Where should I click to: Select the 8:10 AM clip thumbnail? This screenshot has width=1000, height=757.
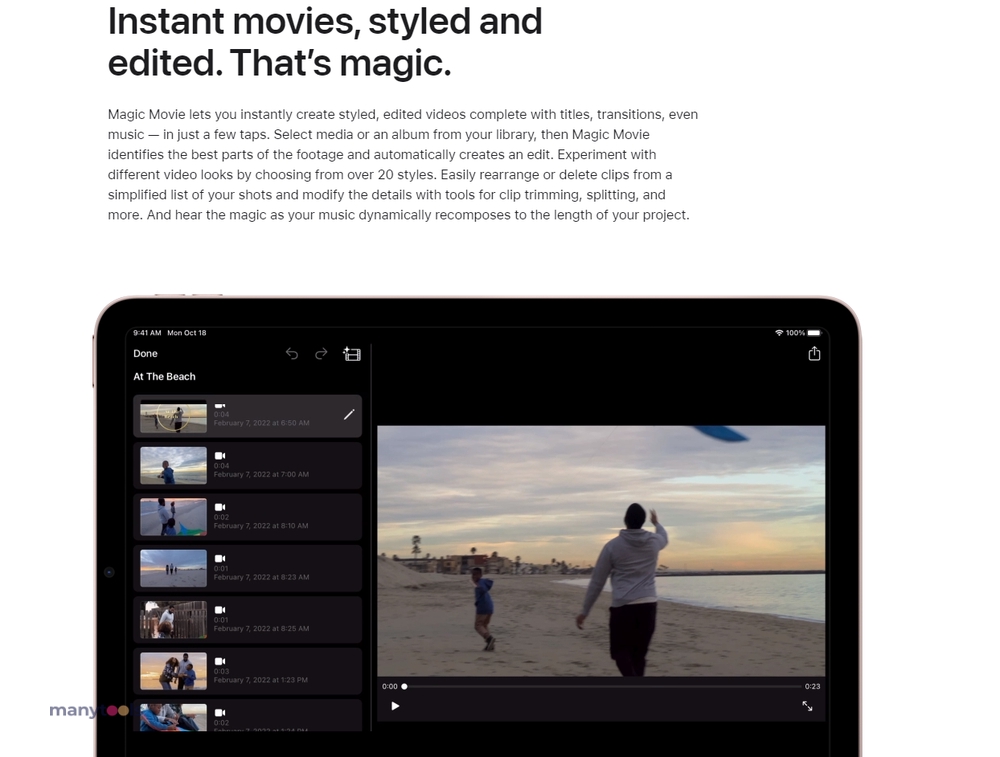(x=173, y=517)
